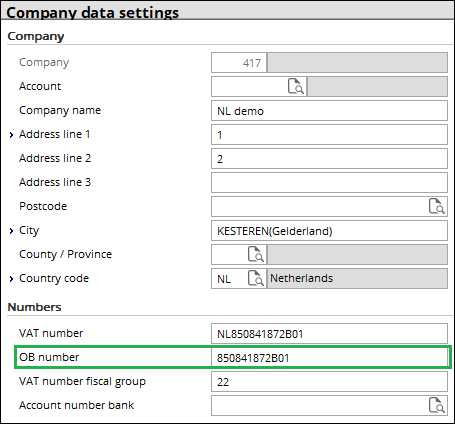This screenshot has height=424, width=455.
Task: Click the Address line 1 field
Action: point(329,135)
